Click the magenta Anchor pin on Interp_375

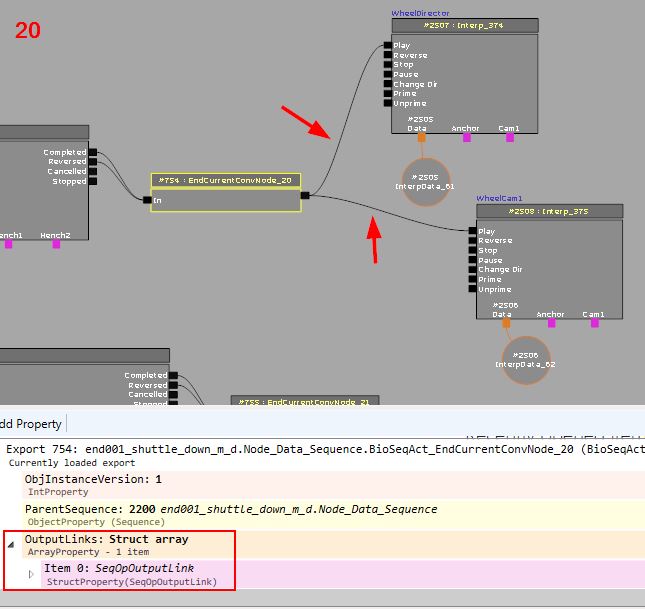tap(552, 324)
